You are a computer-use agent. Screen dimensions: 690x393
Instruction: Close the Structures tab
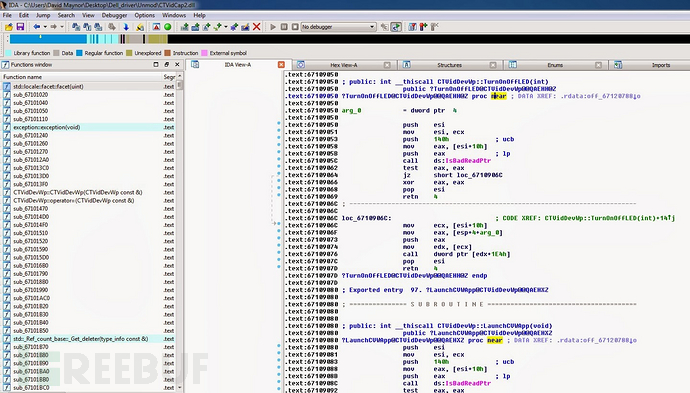tap(493, 65)
